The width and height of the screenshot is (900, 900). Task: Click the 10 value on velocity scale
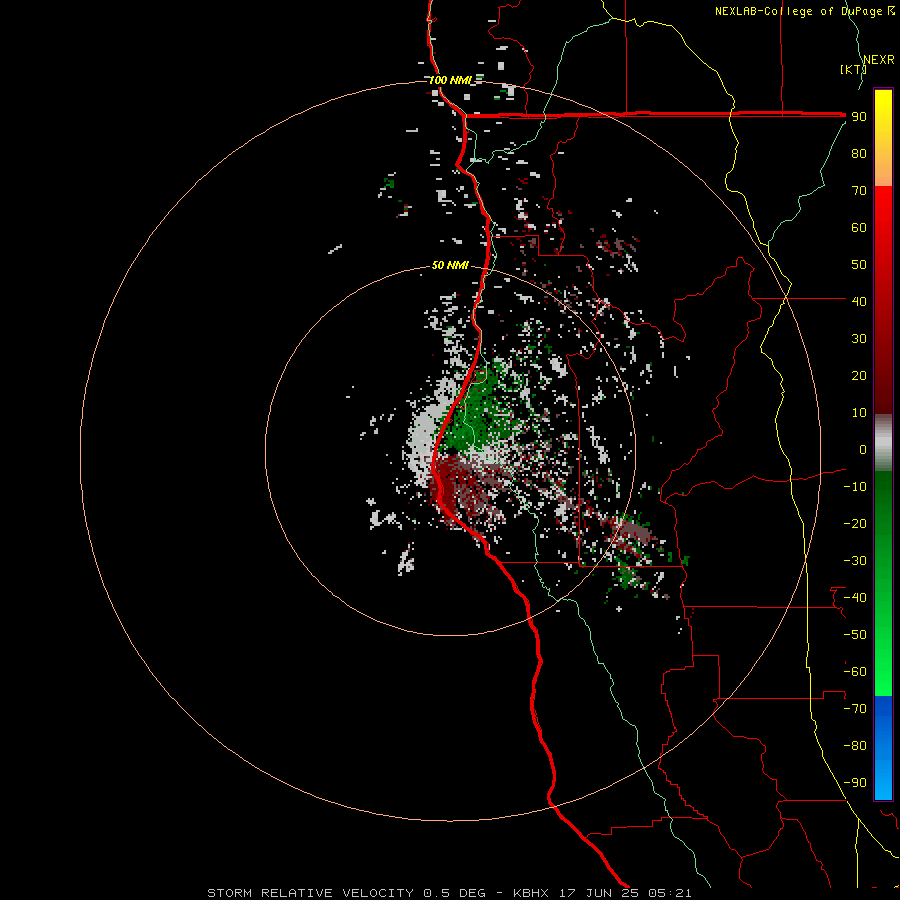pyautogui.click(x=859, y=413)
